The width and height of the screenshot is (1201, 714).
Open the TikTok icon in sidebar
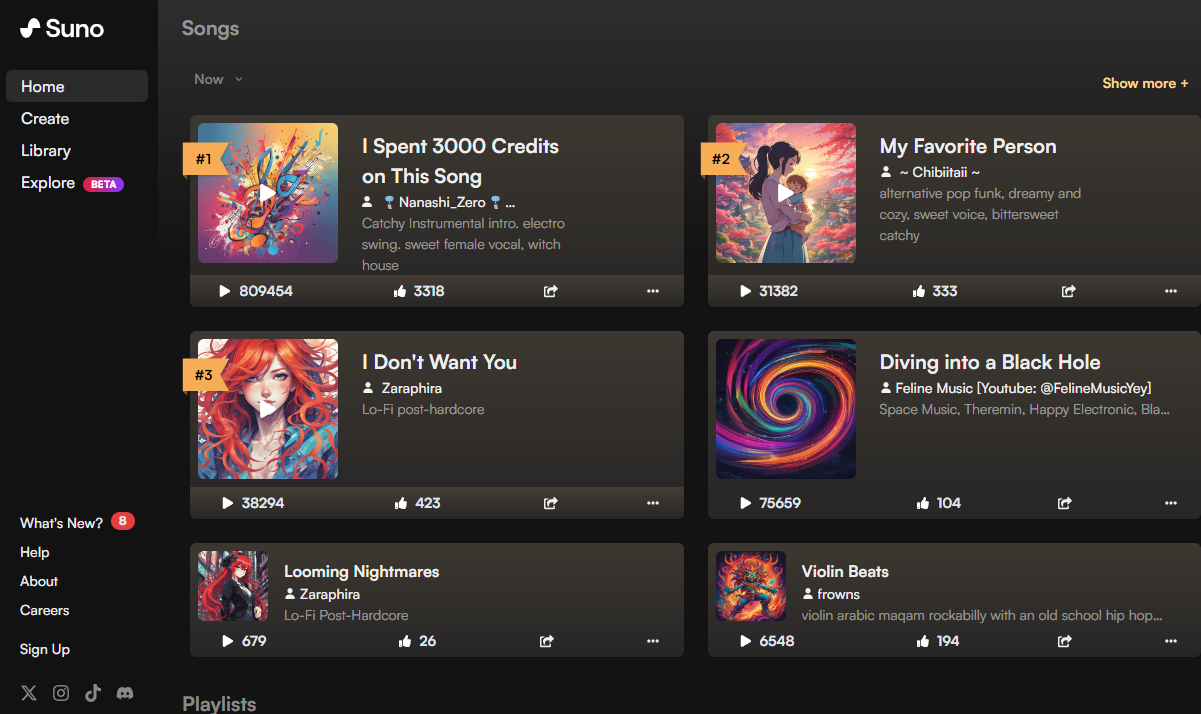click(x=93, y=693)
